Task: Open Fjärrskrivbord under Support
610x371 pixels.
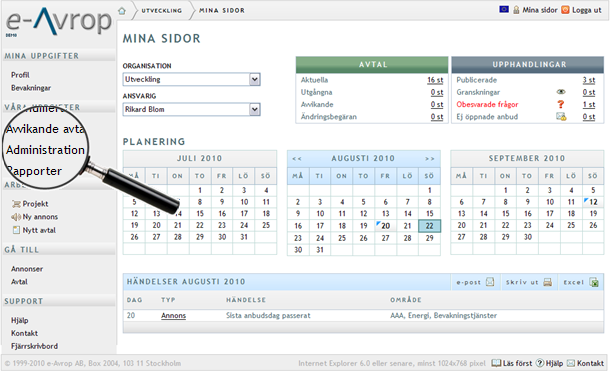Action: [x=35, y=346]
